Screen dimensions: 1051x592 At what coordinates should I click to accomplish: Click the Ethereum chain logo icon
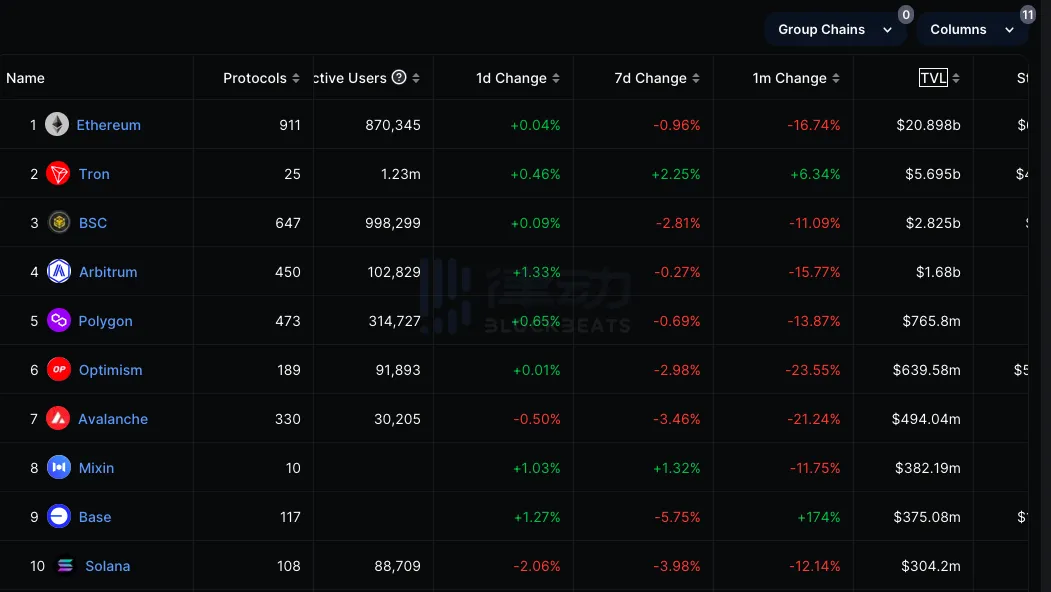(x=57, y=125)
